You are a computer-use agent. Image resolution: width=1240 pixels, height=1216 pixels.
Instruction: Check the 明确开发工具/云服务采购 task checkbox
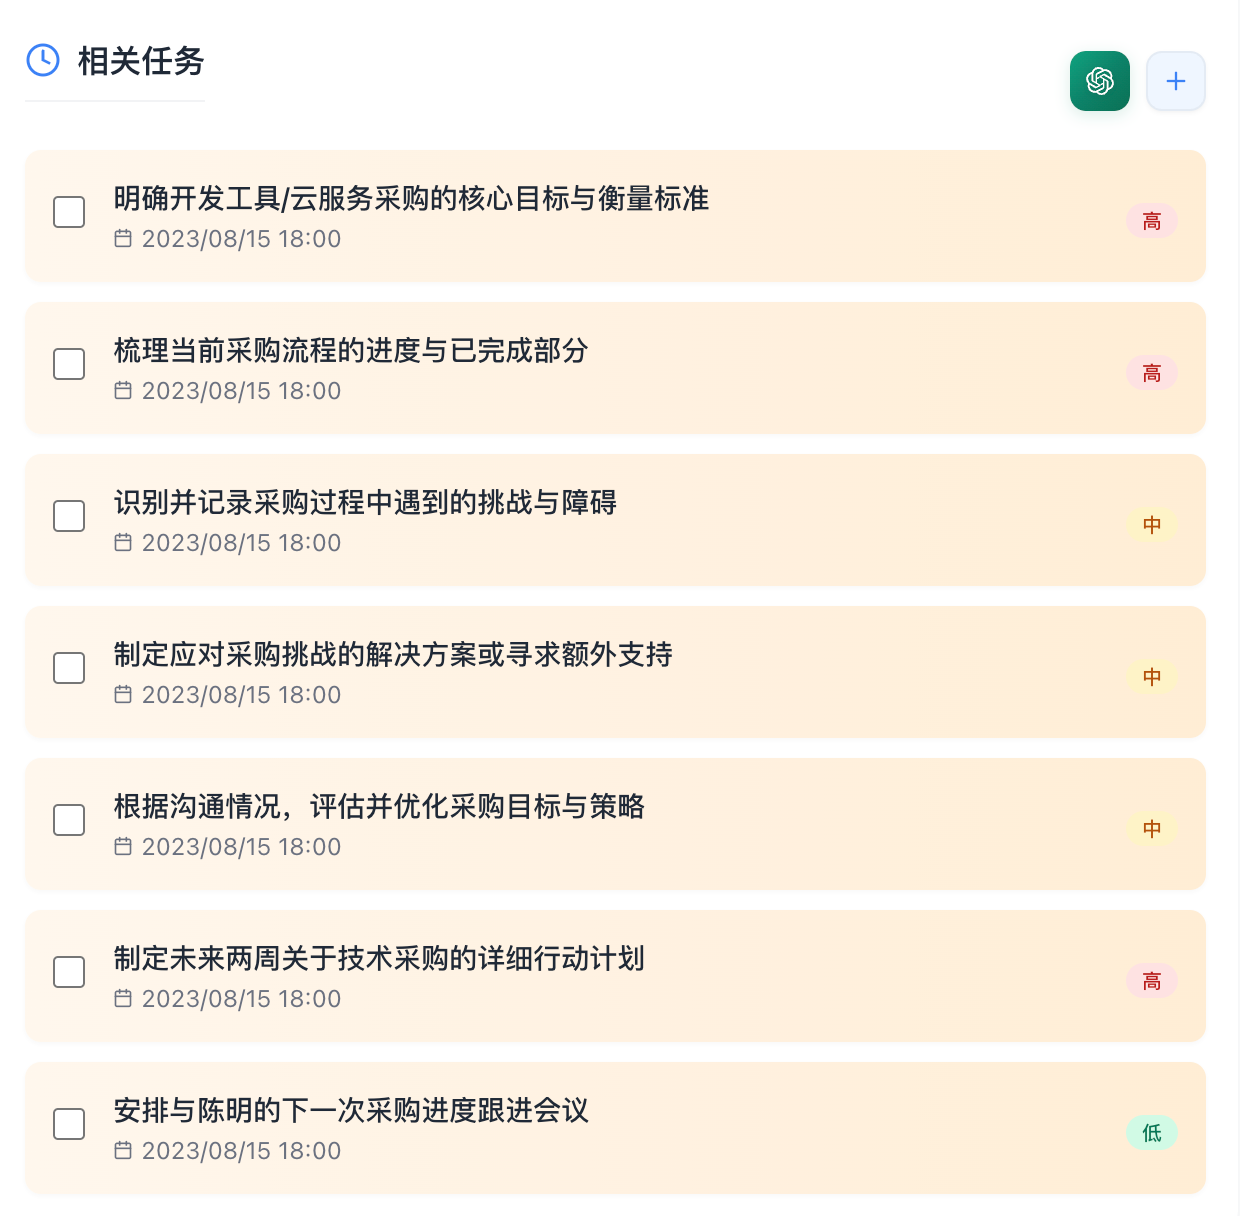[69, 212]
